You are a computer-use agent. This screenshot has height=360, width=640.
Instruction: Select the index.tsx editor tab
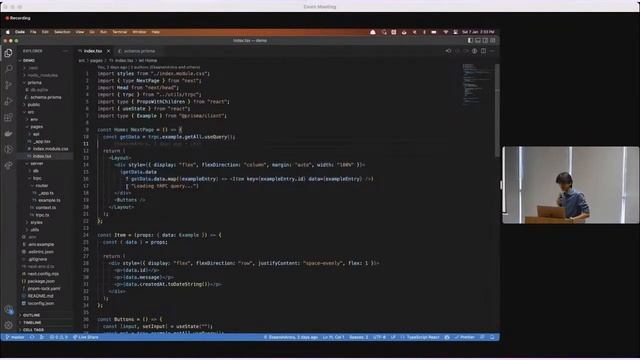click(93, 51)
